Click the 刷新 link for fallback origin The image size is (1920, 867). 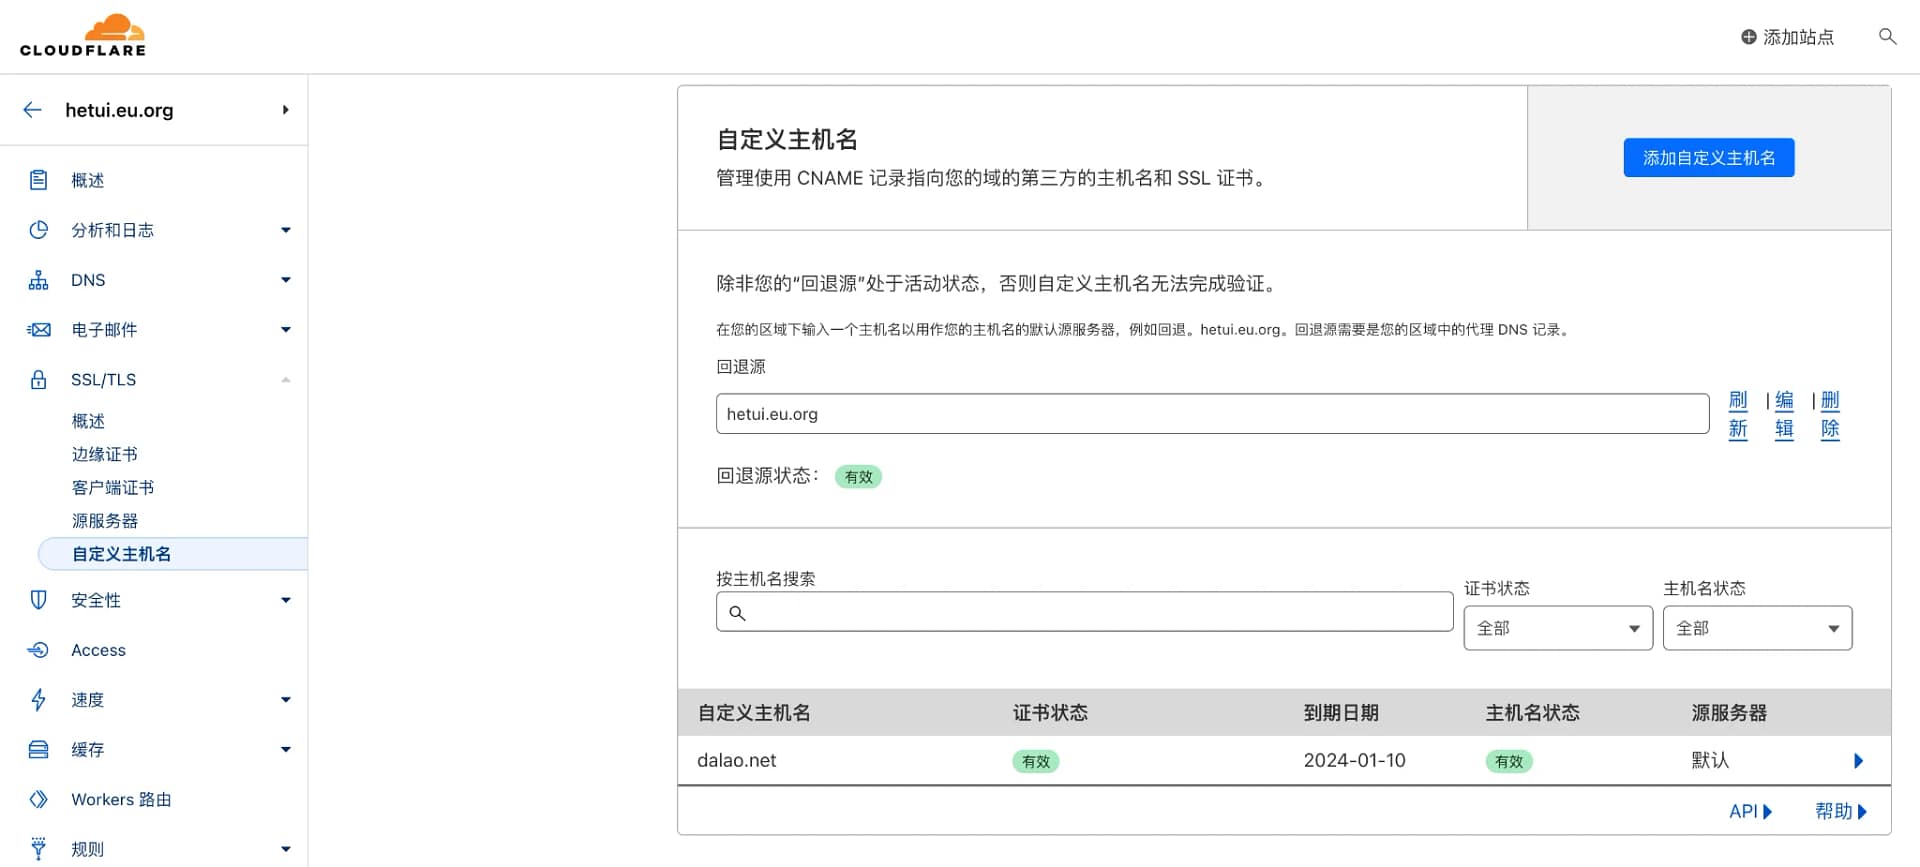click(1738, 414)
